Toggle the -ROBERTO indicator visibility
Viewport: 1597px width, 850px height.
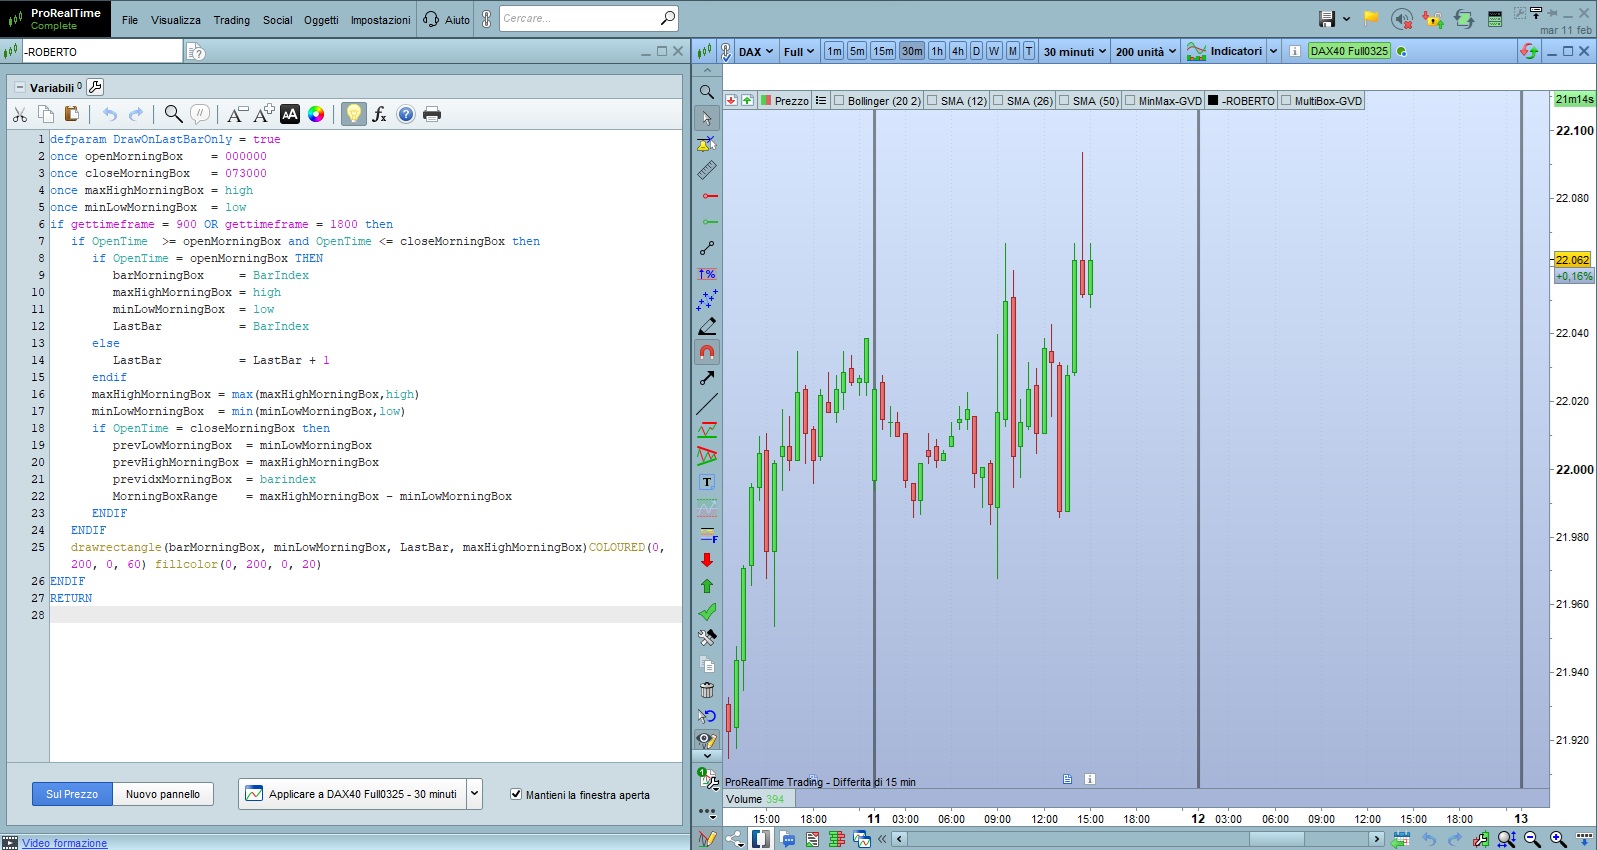[1213, 101]
